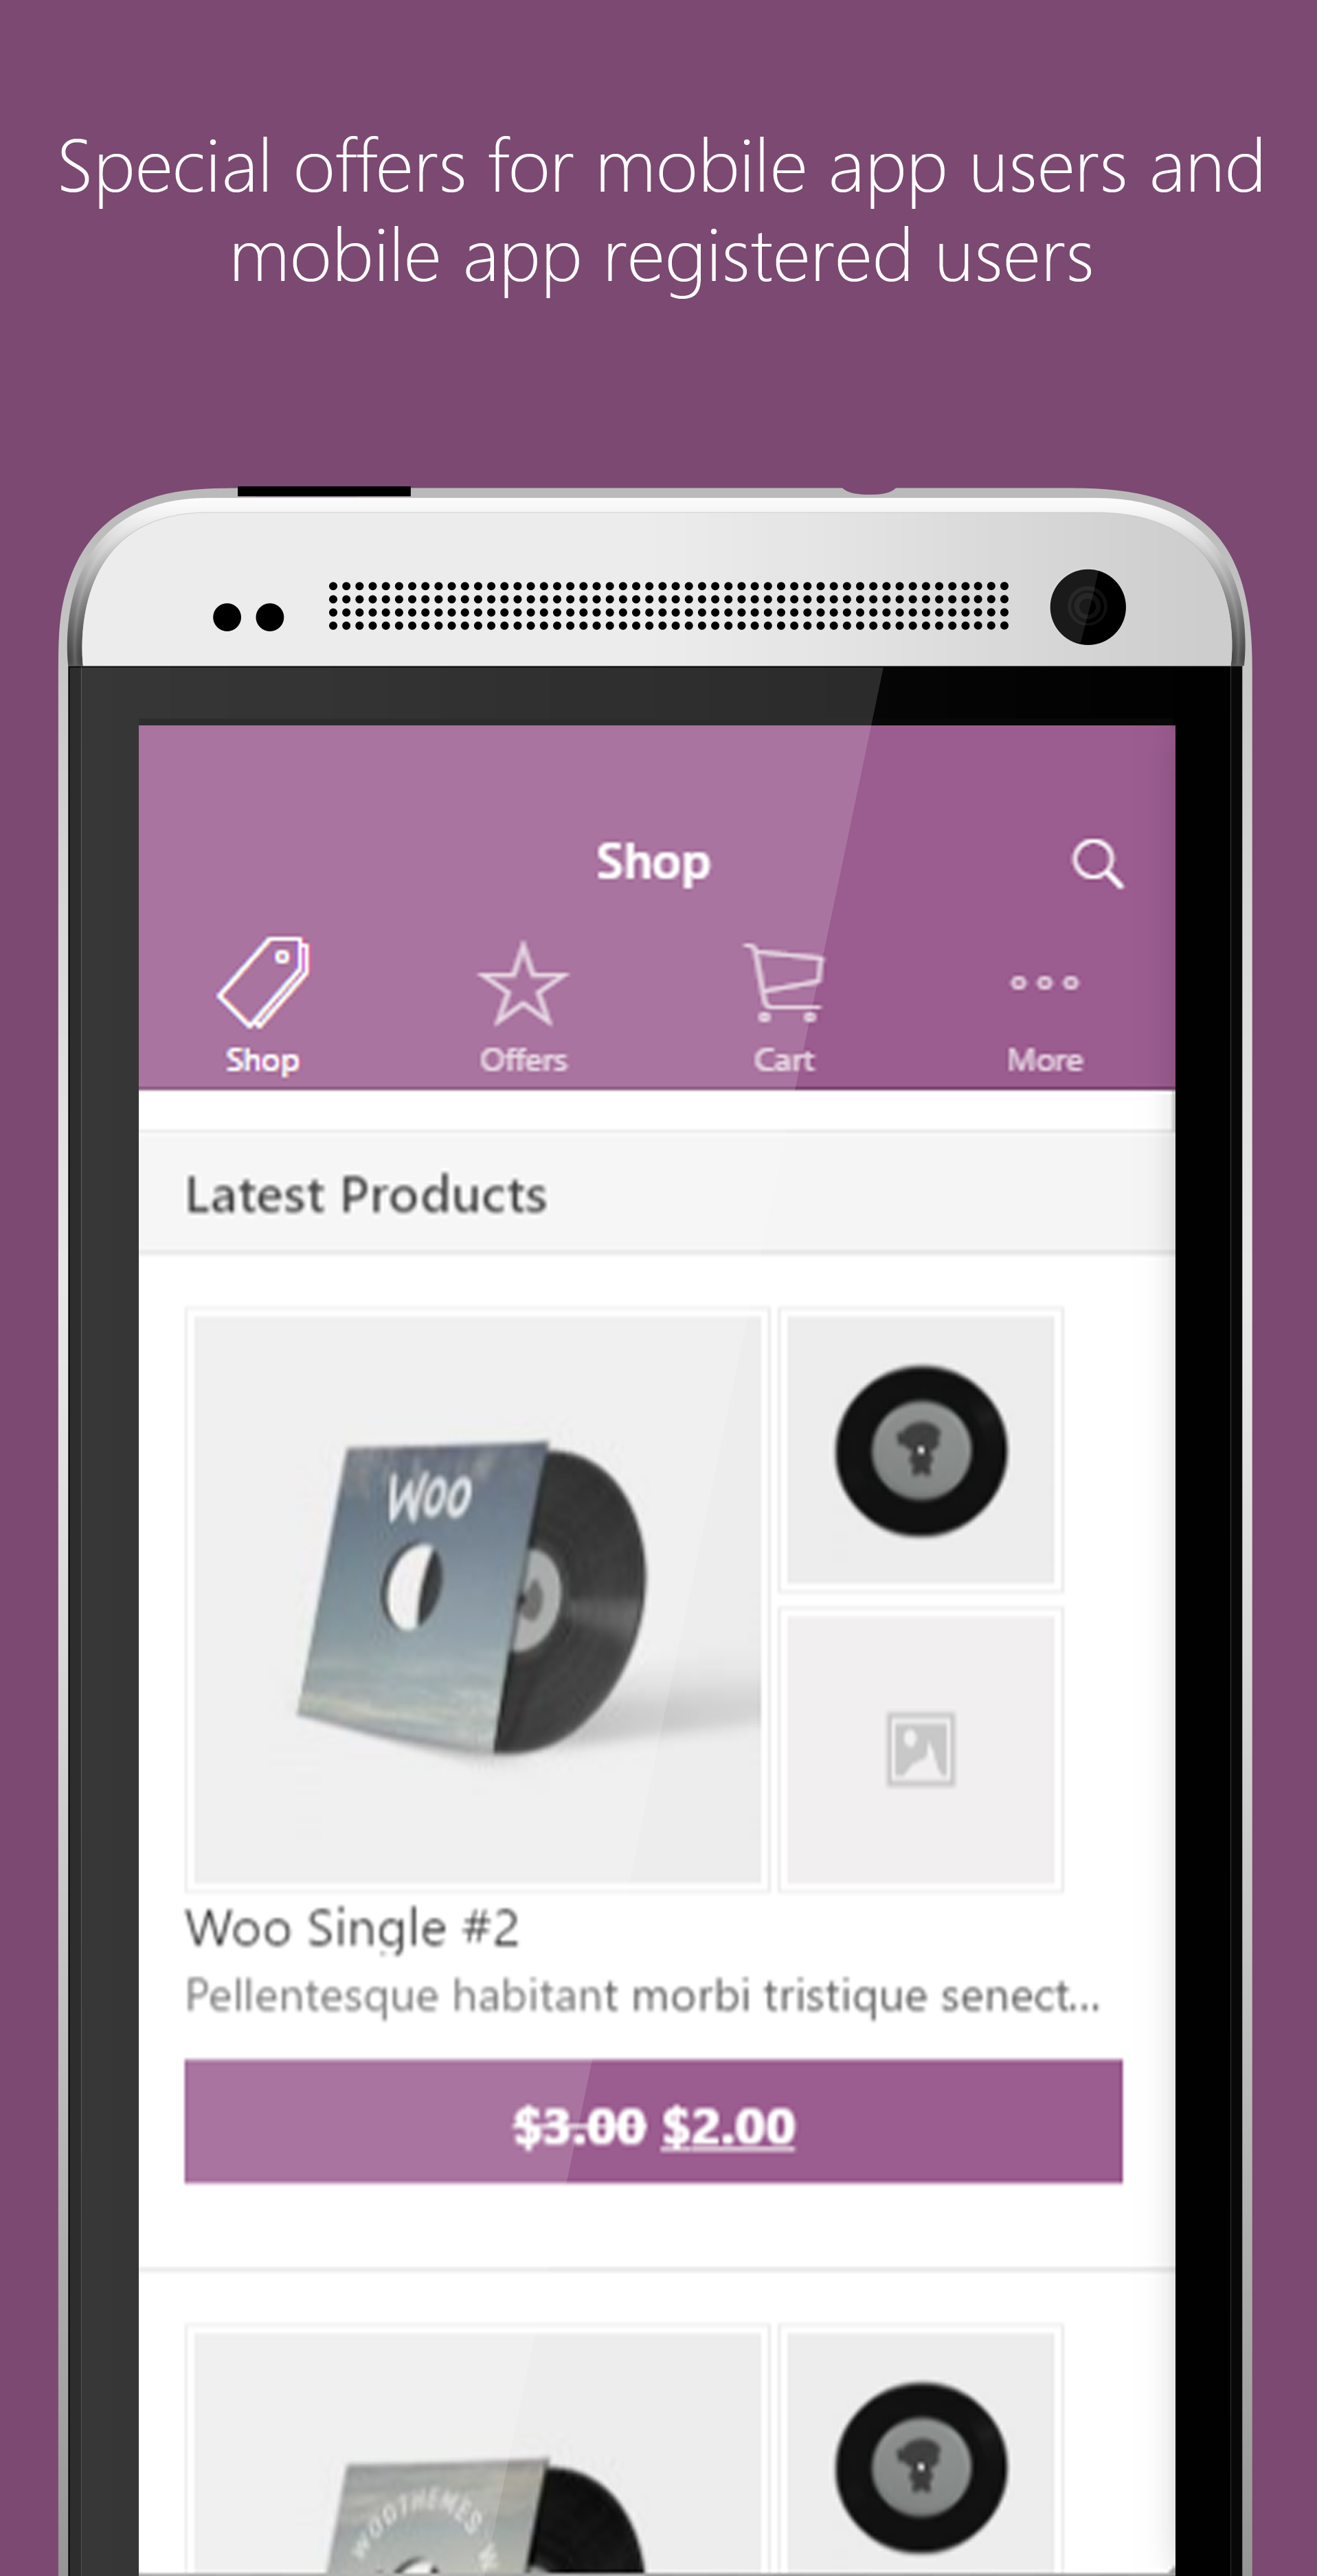Click the More tab label
Viewport: 1317px width, 2576px height.
[1045, 1059]
